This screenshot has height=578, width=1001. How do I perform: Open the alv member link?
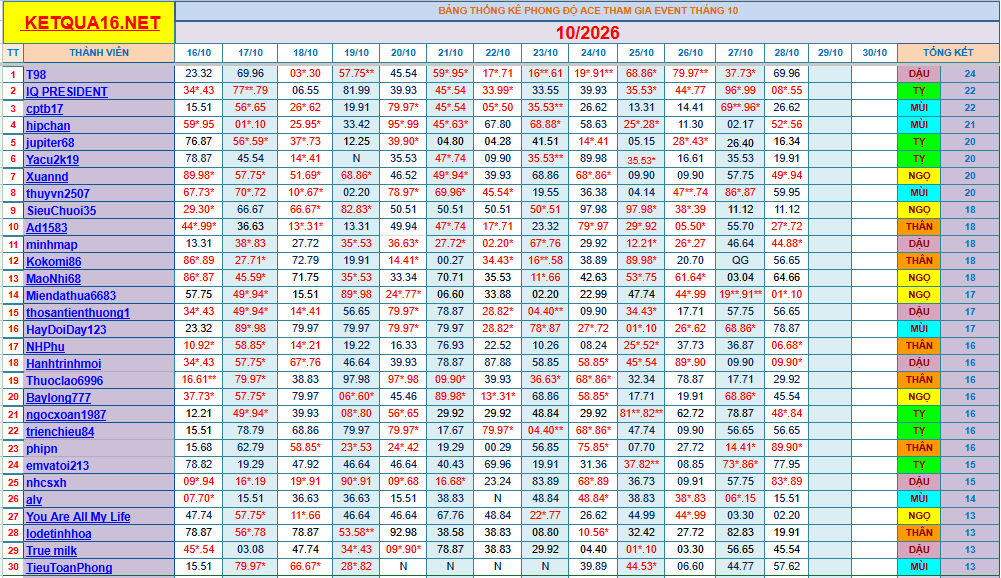pyautogui.click(x=34, y=500)
